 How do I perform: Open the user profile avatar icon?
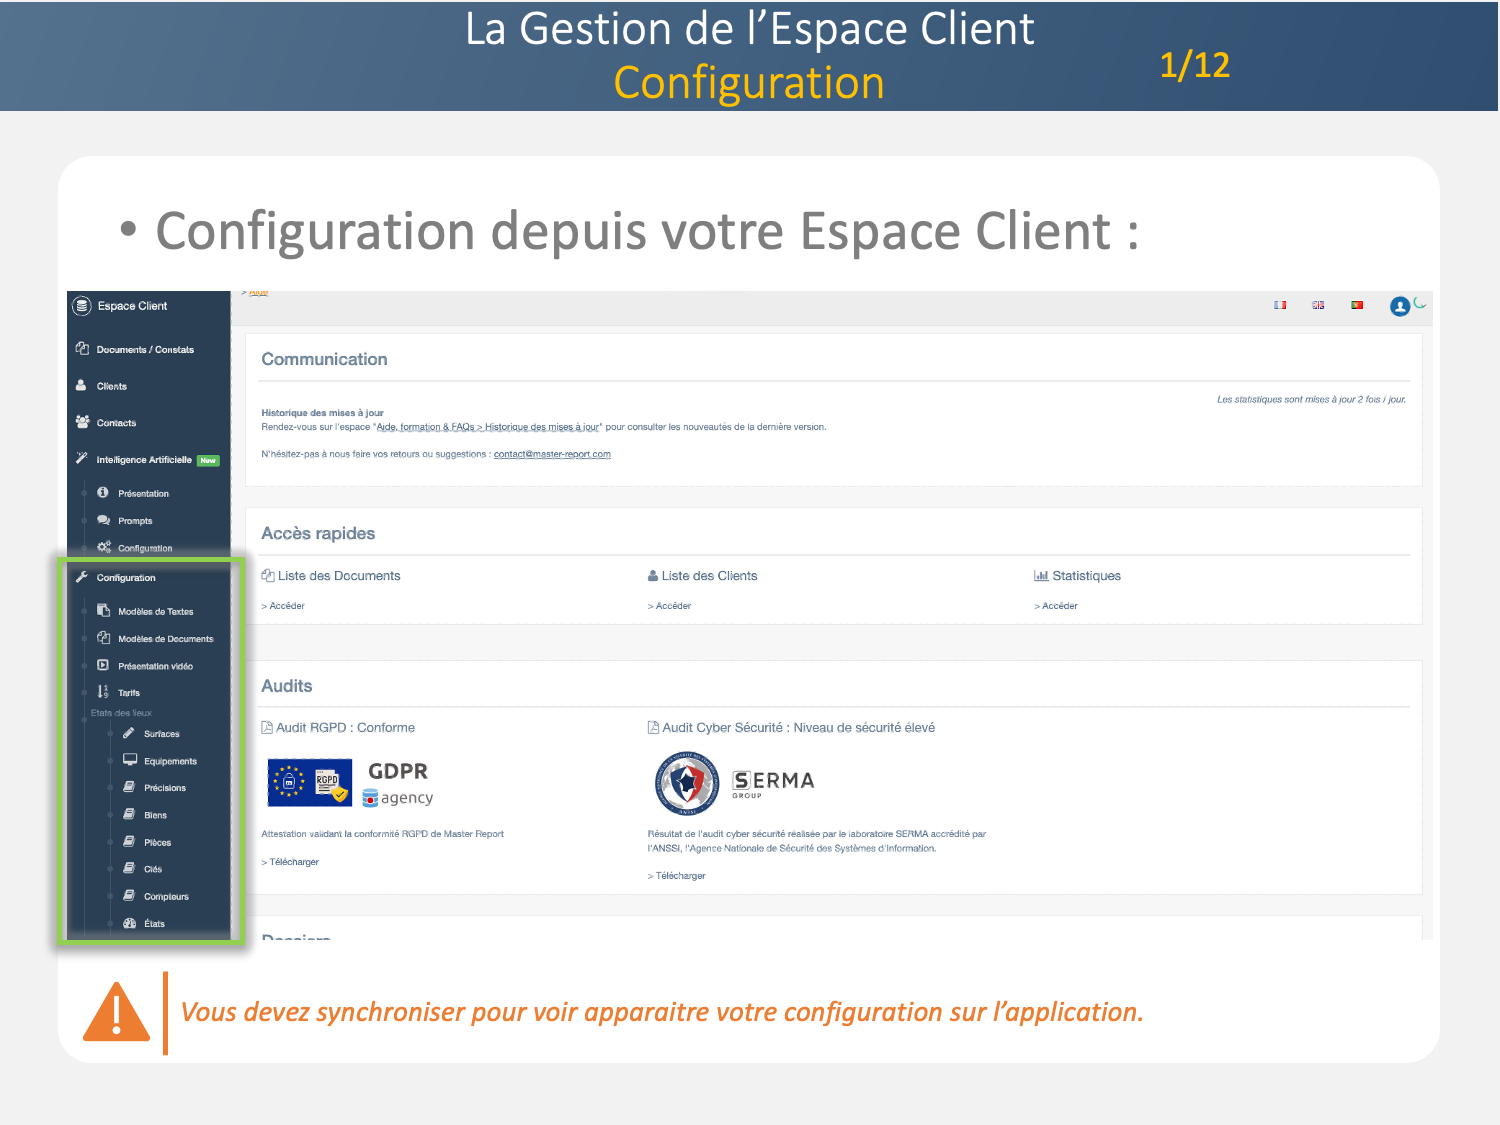[1399, 306]
